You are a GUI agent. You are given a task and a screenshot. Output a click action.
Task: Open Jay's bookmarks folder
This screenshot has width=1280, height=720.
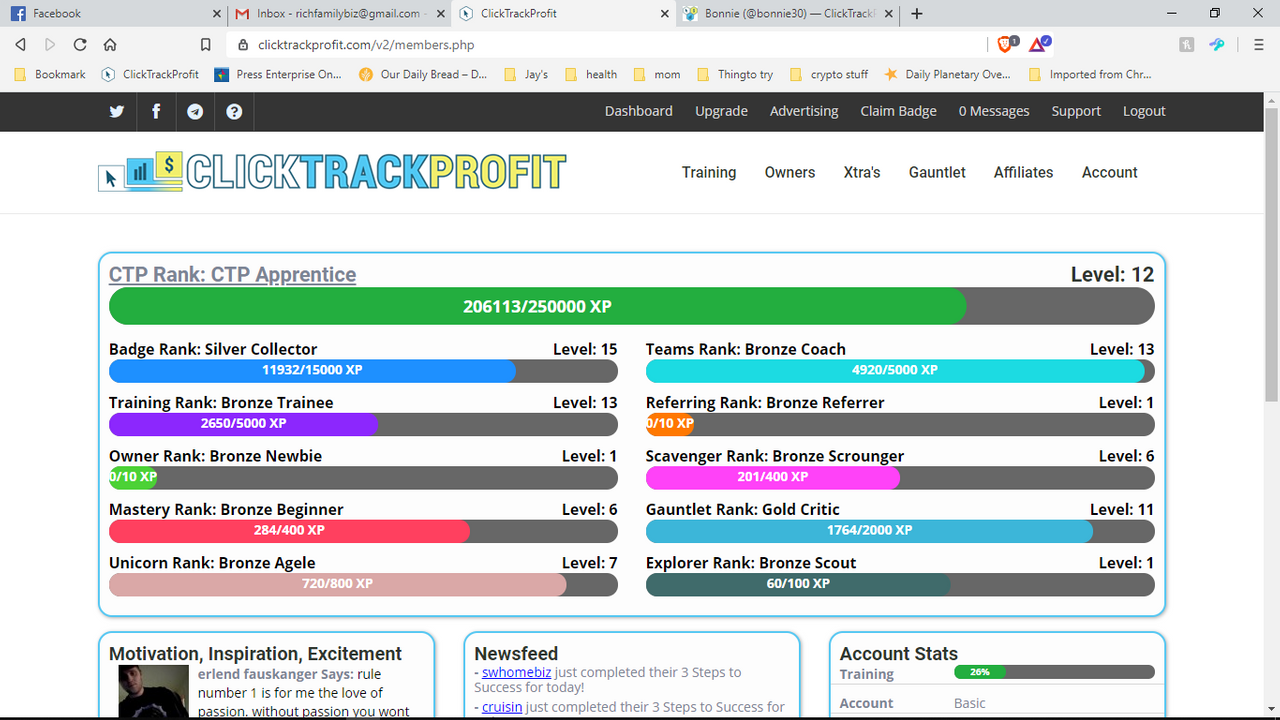coord(526,74)
